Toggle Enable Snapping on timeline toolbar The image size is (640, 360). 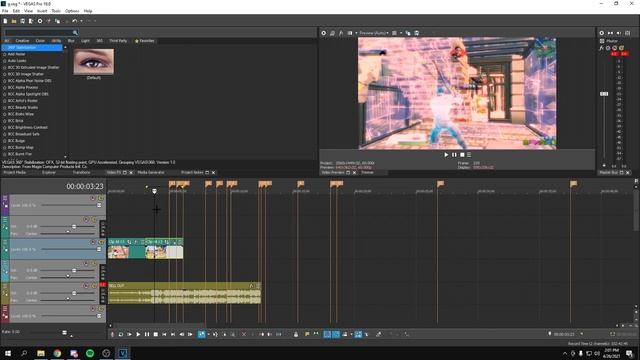[x=327, y=334]
